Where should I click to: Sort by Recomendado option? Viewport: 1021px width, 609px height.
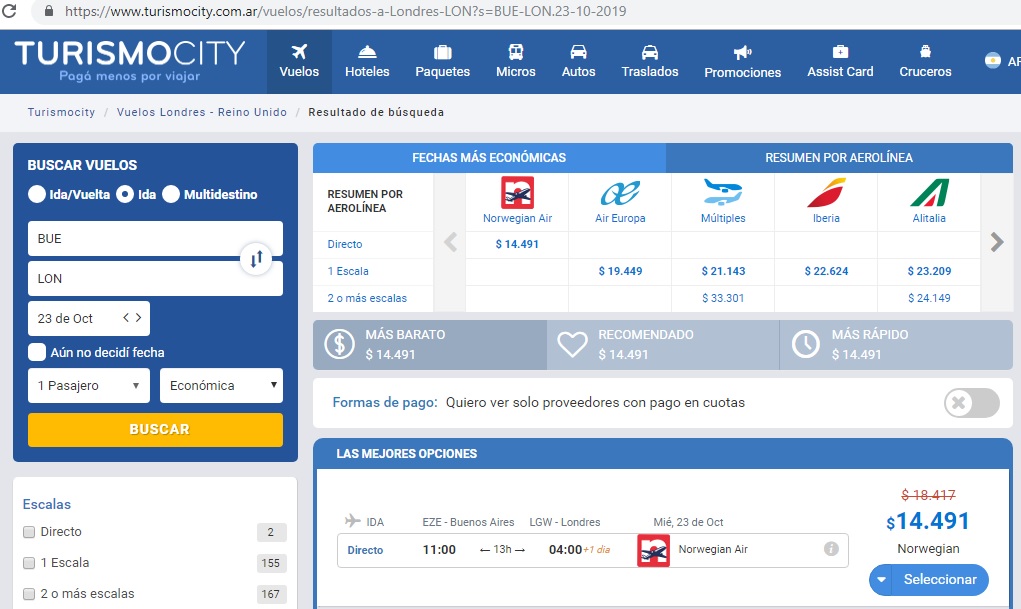pyautogui.click(x=663, y=345)
